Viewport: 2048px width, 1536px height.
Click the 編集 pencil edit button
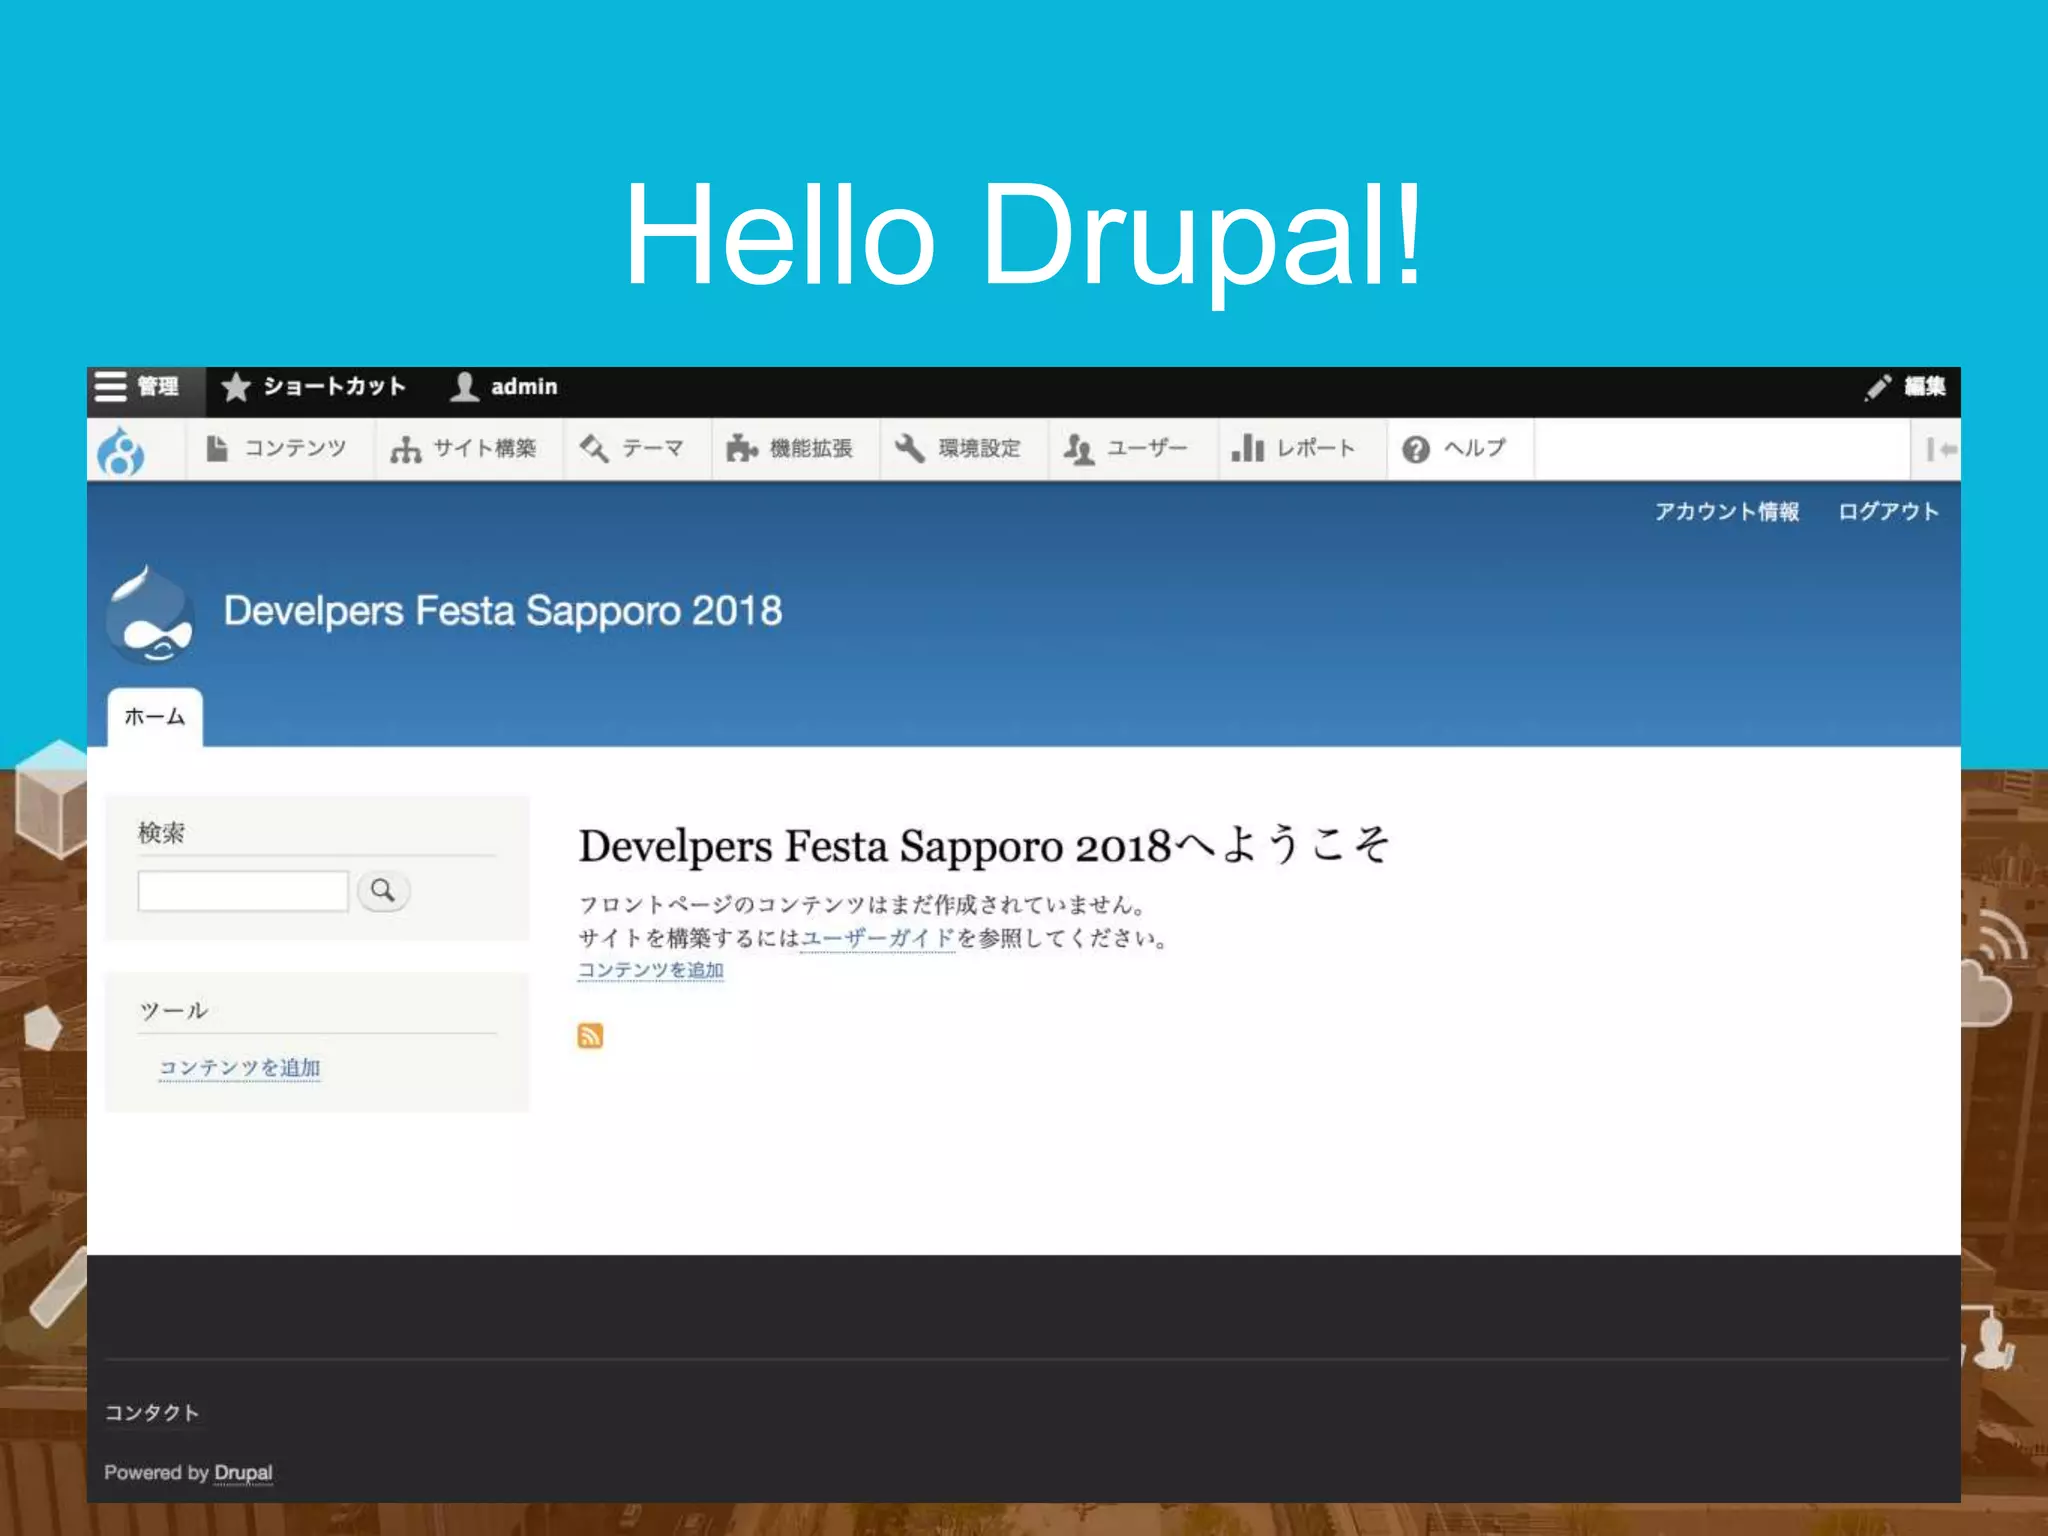click(1905, 387)
